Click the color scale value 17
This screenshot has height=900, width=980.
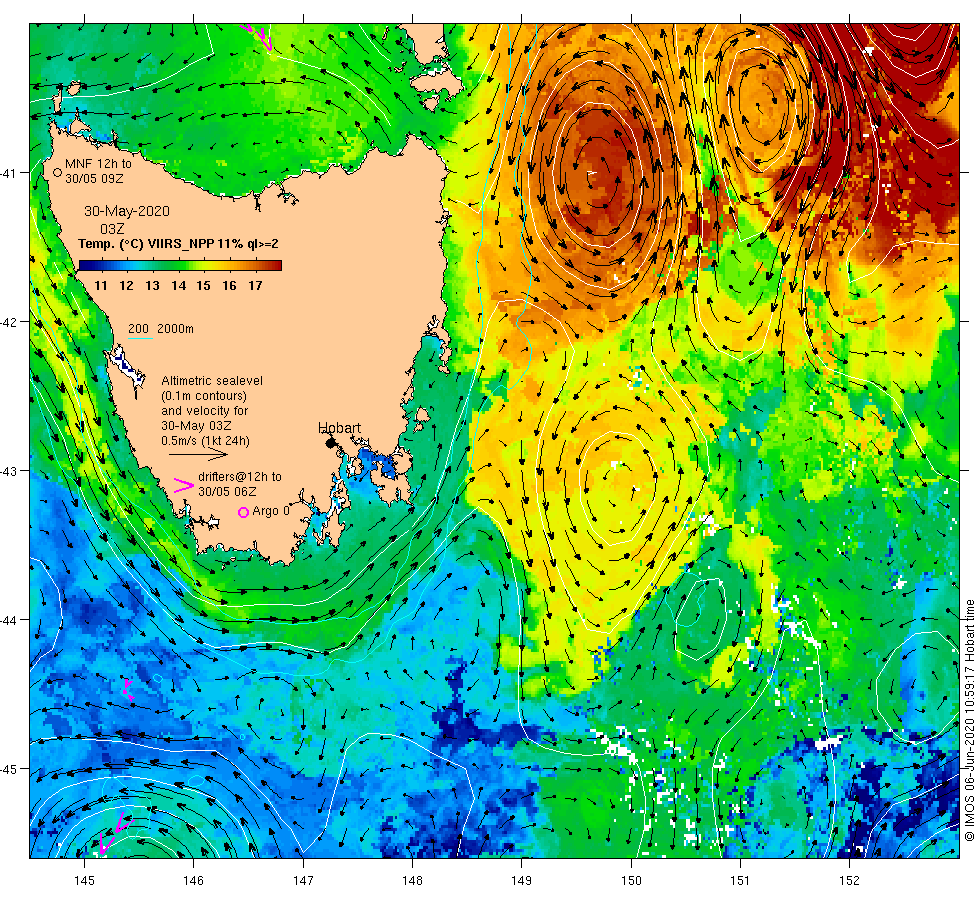click(255, 286)
